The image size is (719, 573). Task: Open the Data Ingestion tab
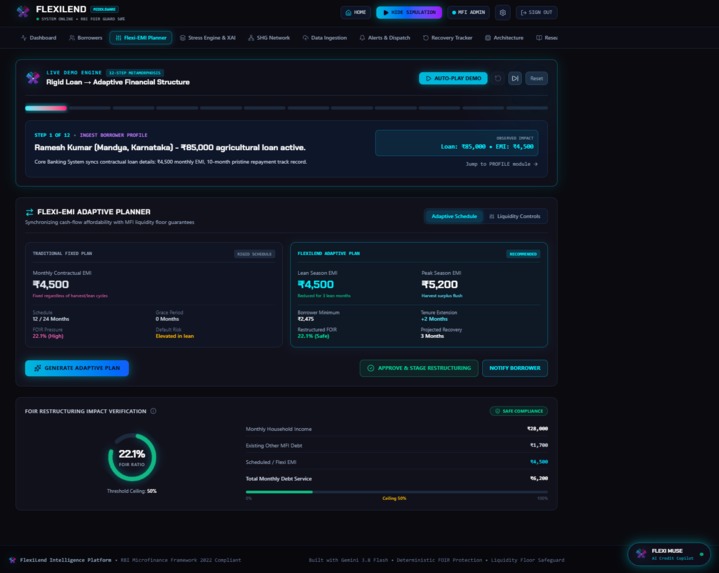(325, 38)
